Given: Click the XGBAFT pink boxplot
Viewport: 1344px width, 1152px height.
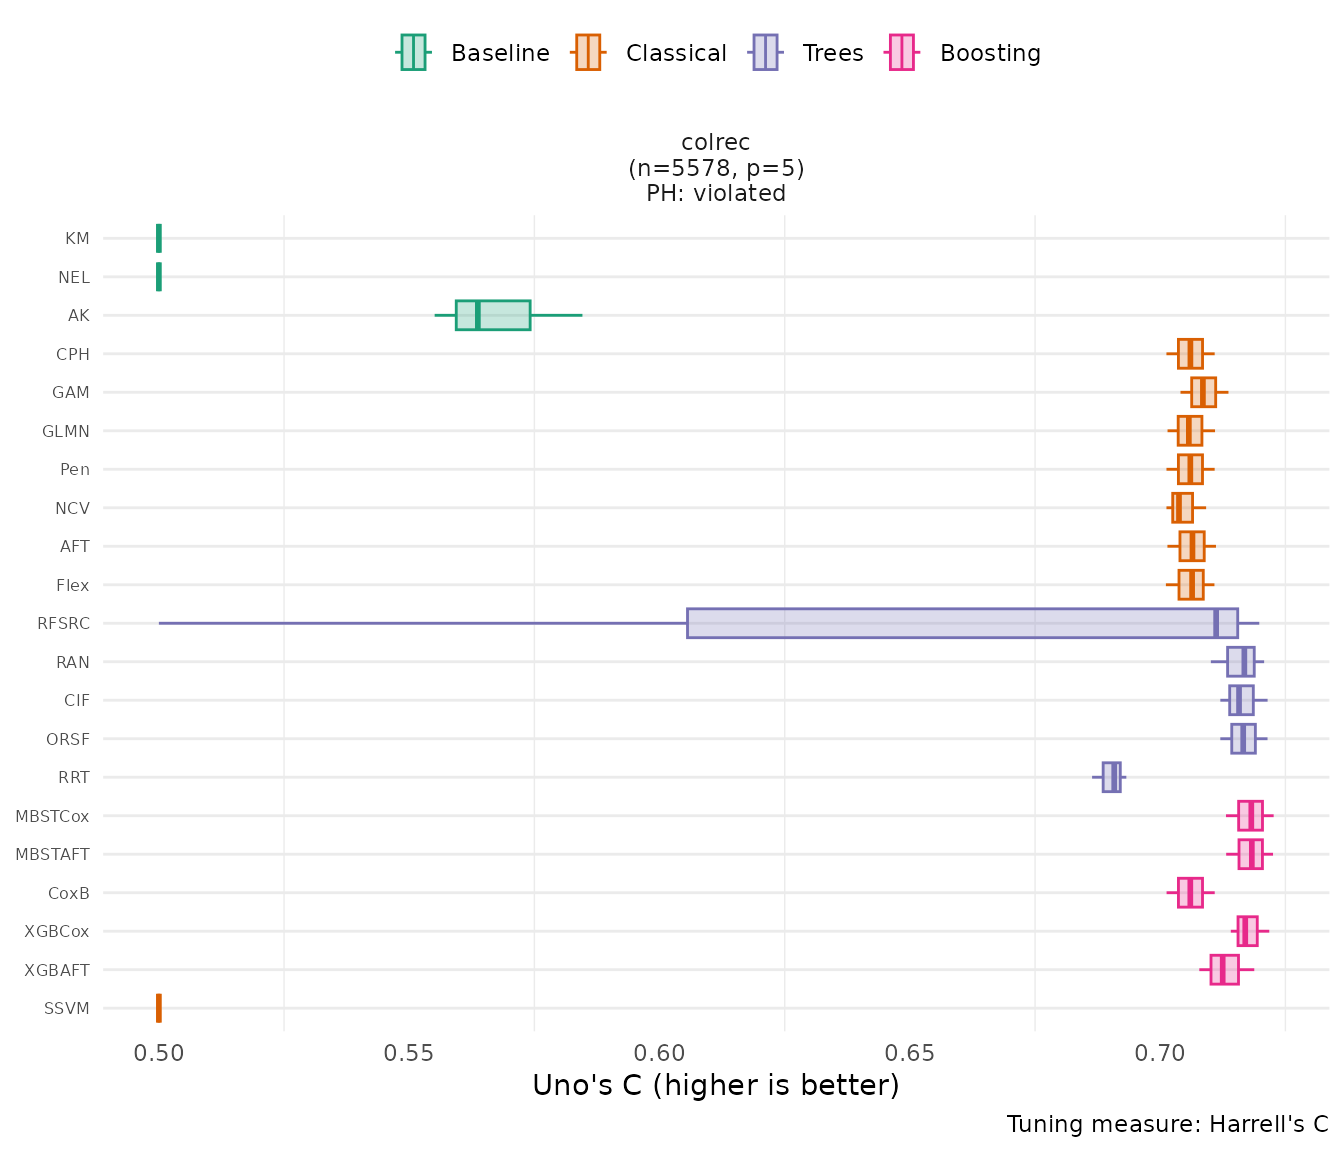Looking at the screenshot, I should (x=1224, y=970).
